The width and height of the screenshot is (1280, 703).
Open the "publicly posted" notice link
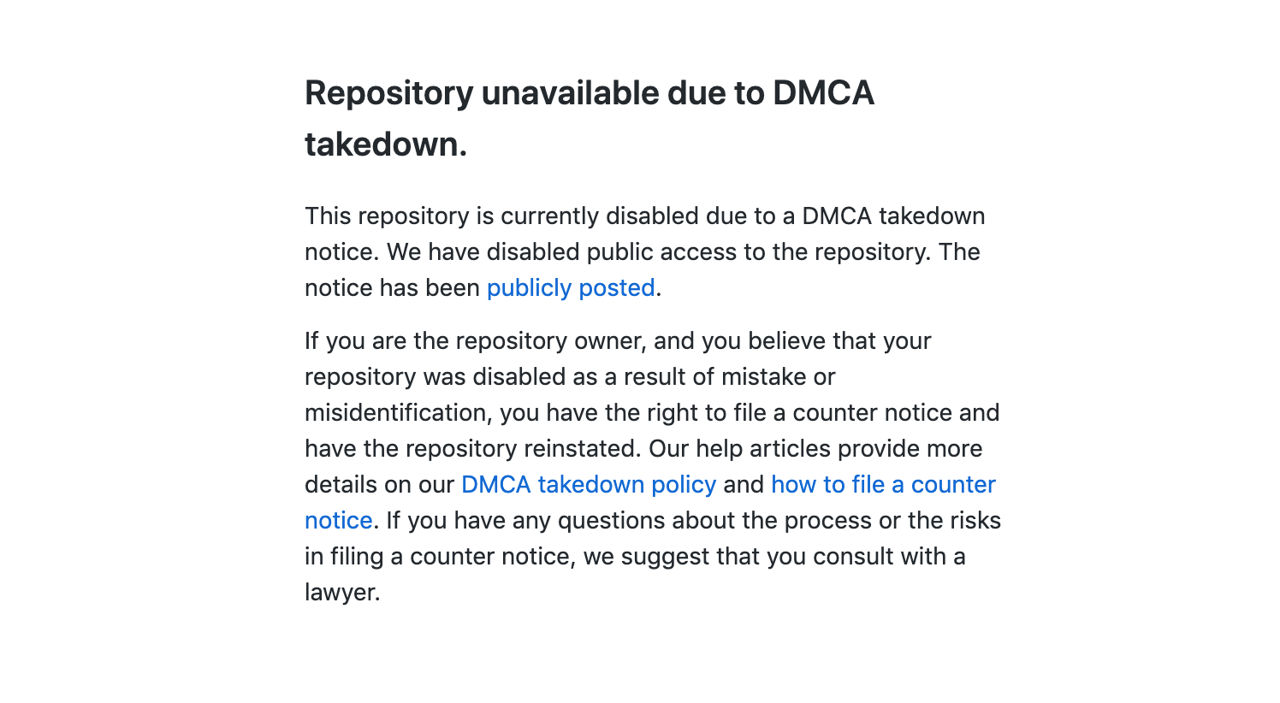coord(571,288)
